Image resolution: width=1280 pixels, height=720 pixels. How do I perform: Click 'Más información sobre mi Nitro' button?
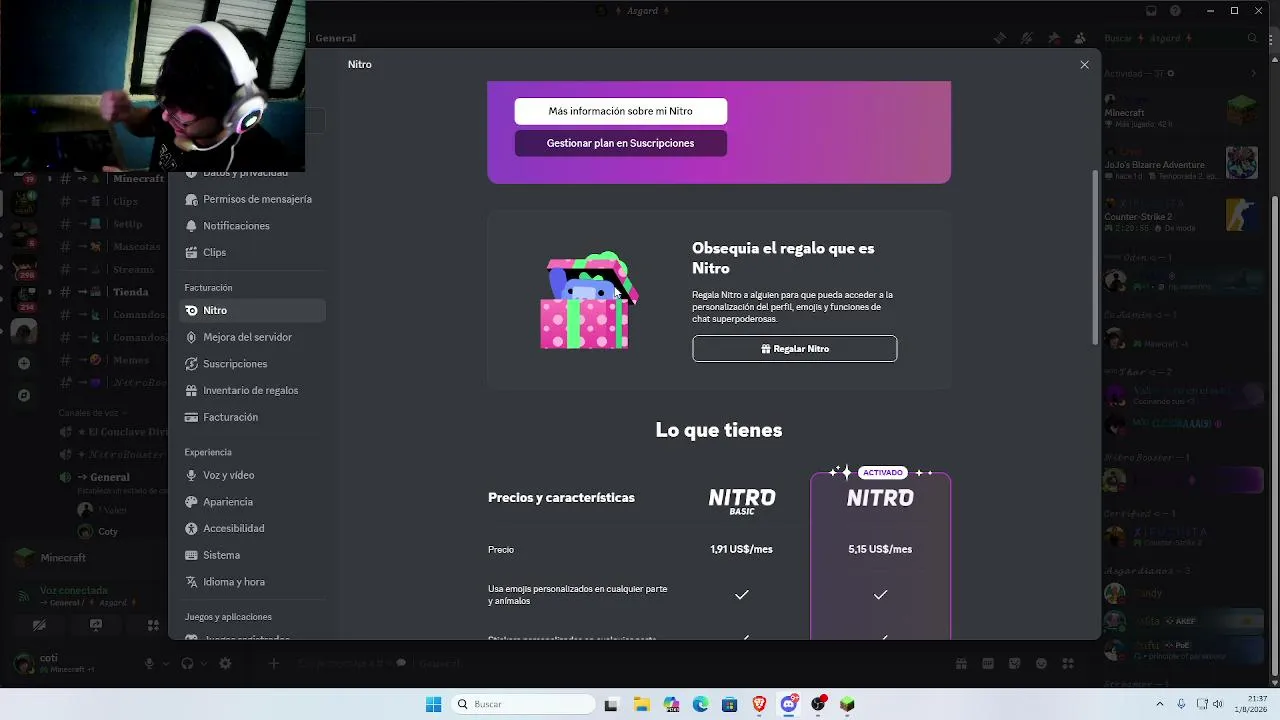(620, 111)
